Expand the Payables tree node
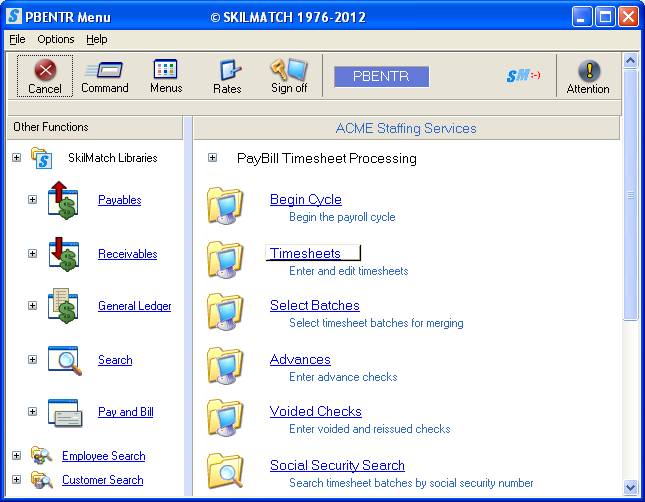This screenshot has height=502, width=645. (32, 200)
